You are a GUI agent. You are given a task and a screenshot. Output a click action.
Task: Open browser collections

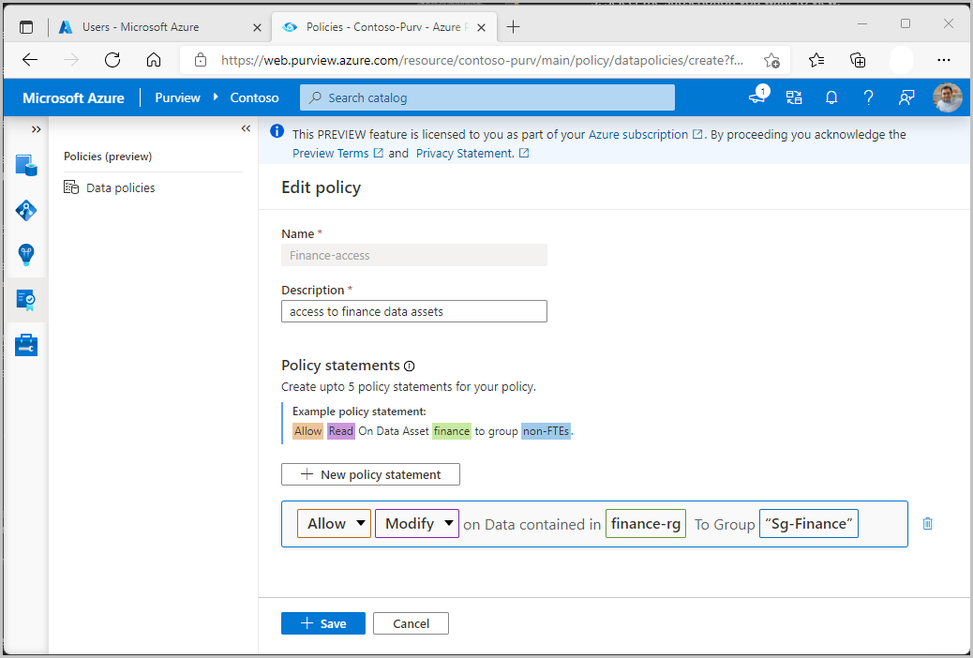[x=858, y=60]
